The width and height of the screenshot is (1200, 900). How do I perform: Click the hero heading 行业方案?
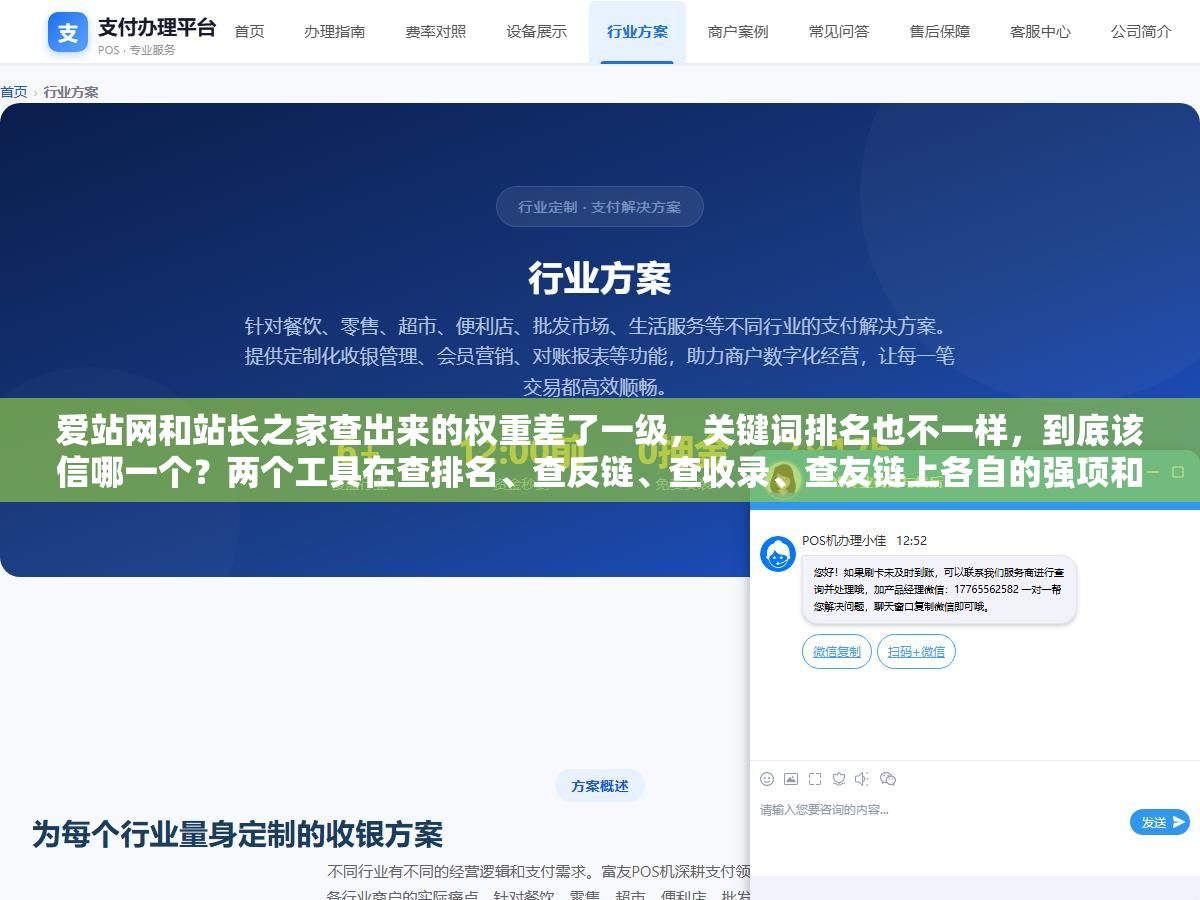[600, 278]
